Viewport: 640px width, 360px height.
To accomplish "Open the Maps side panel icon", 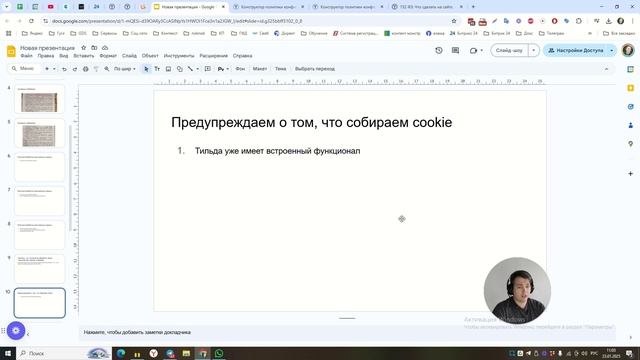I will click(631, 144).
